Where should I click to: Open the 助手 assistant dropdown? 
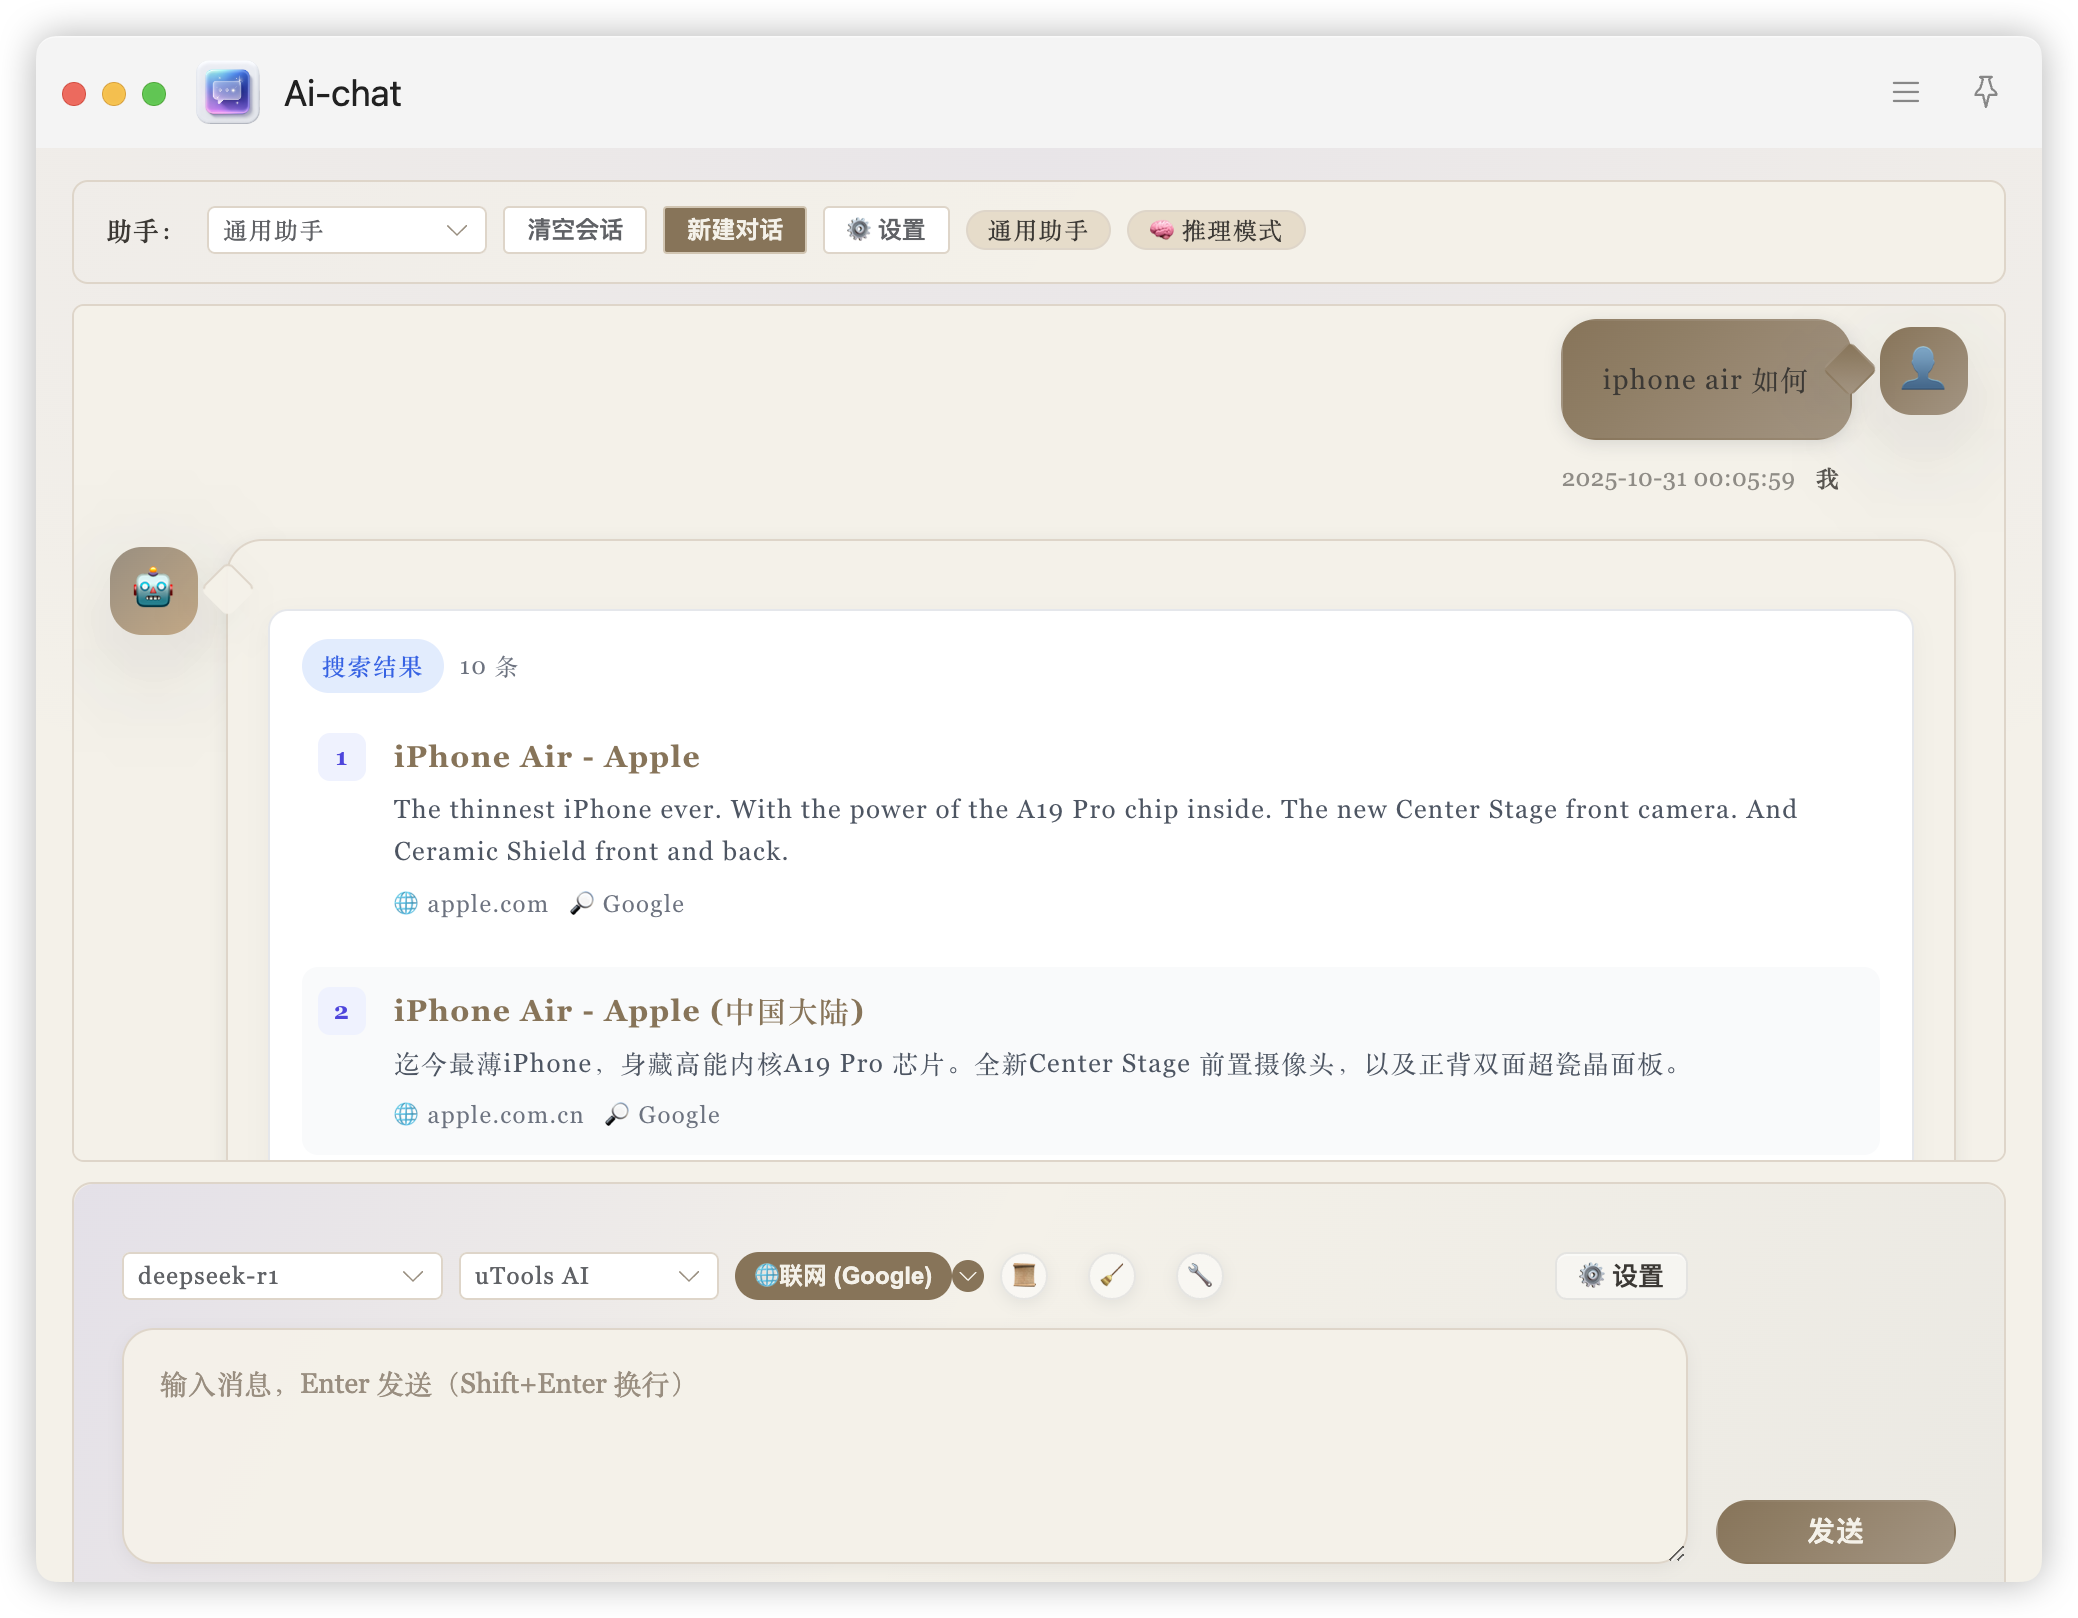click(346, 231)
